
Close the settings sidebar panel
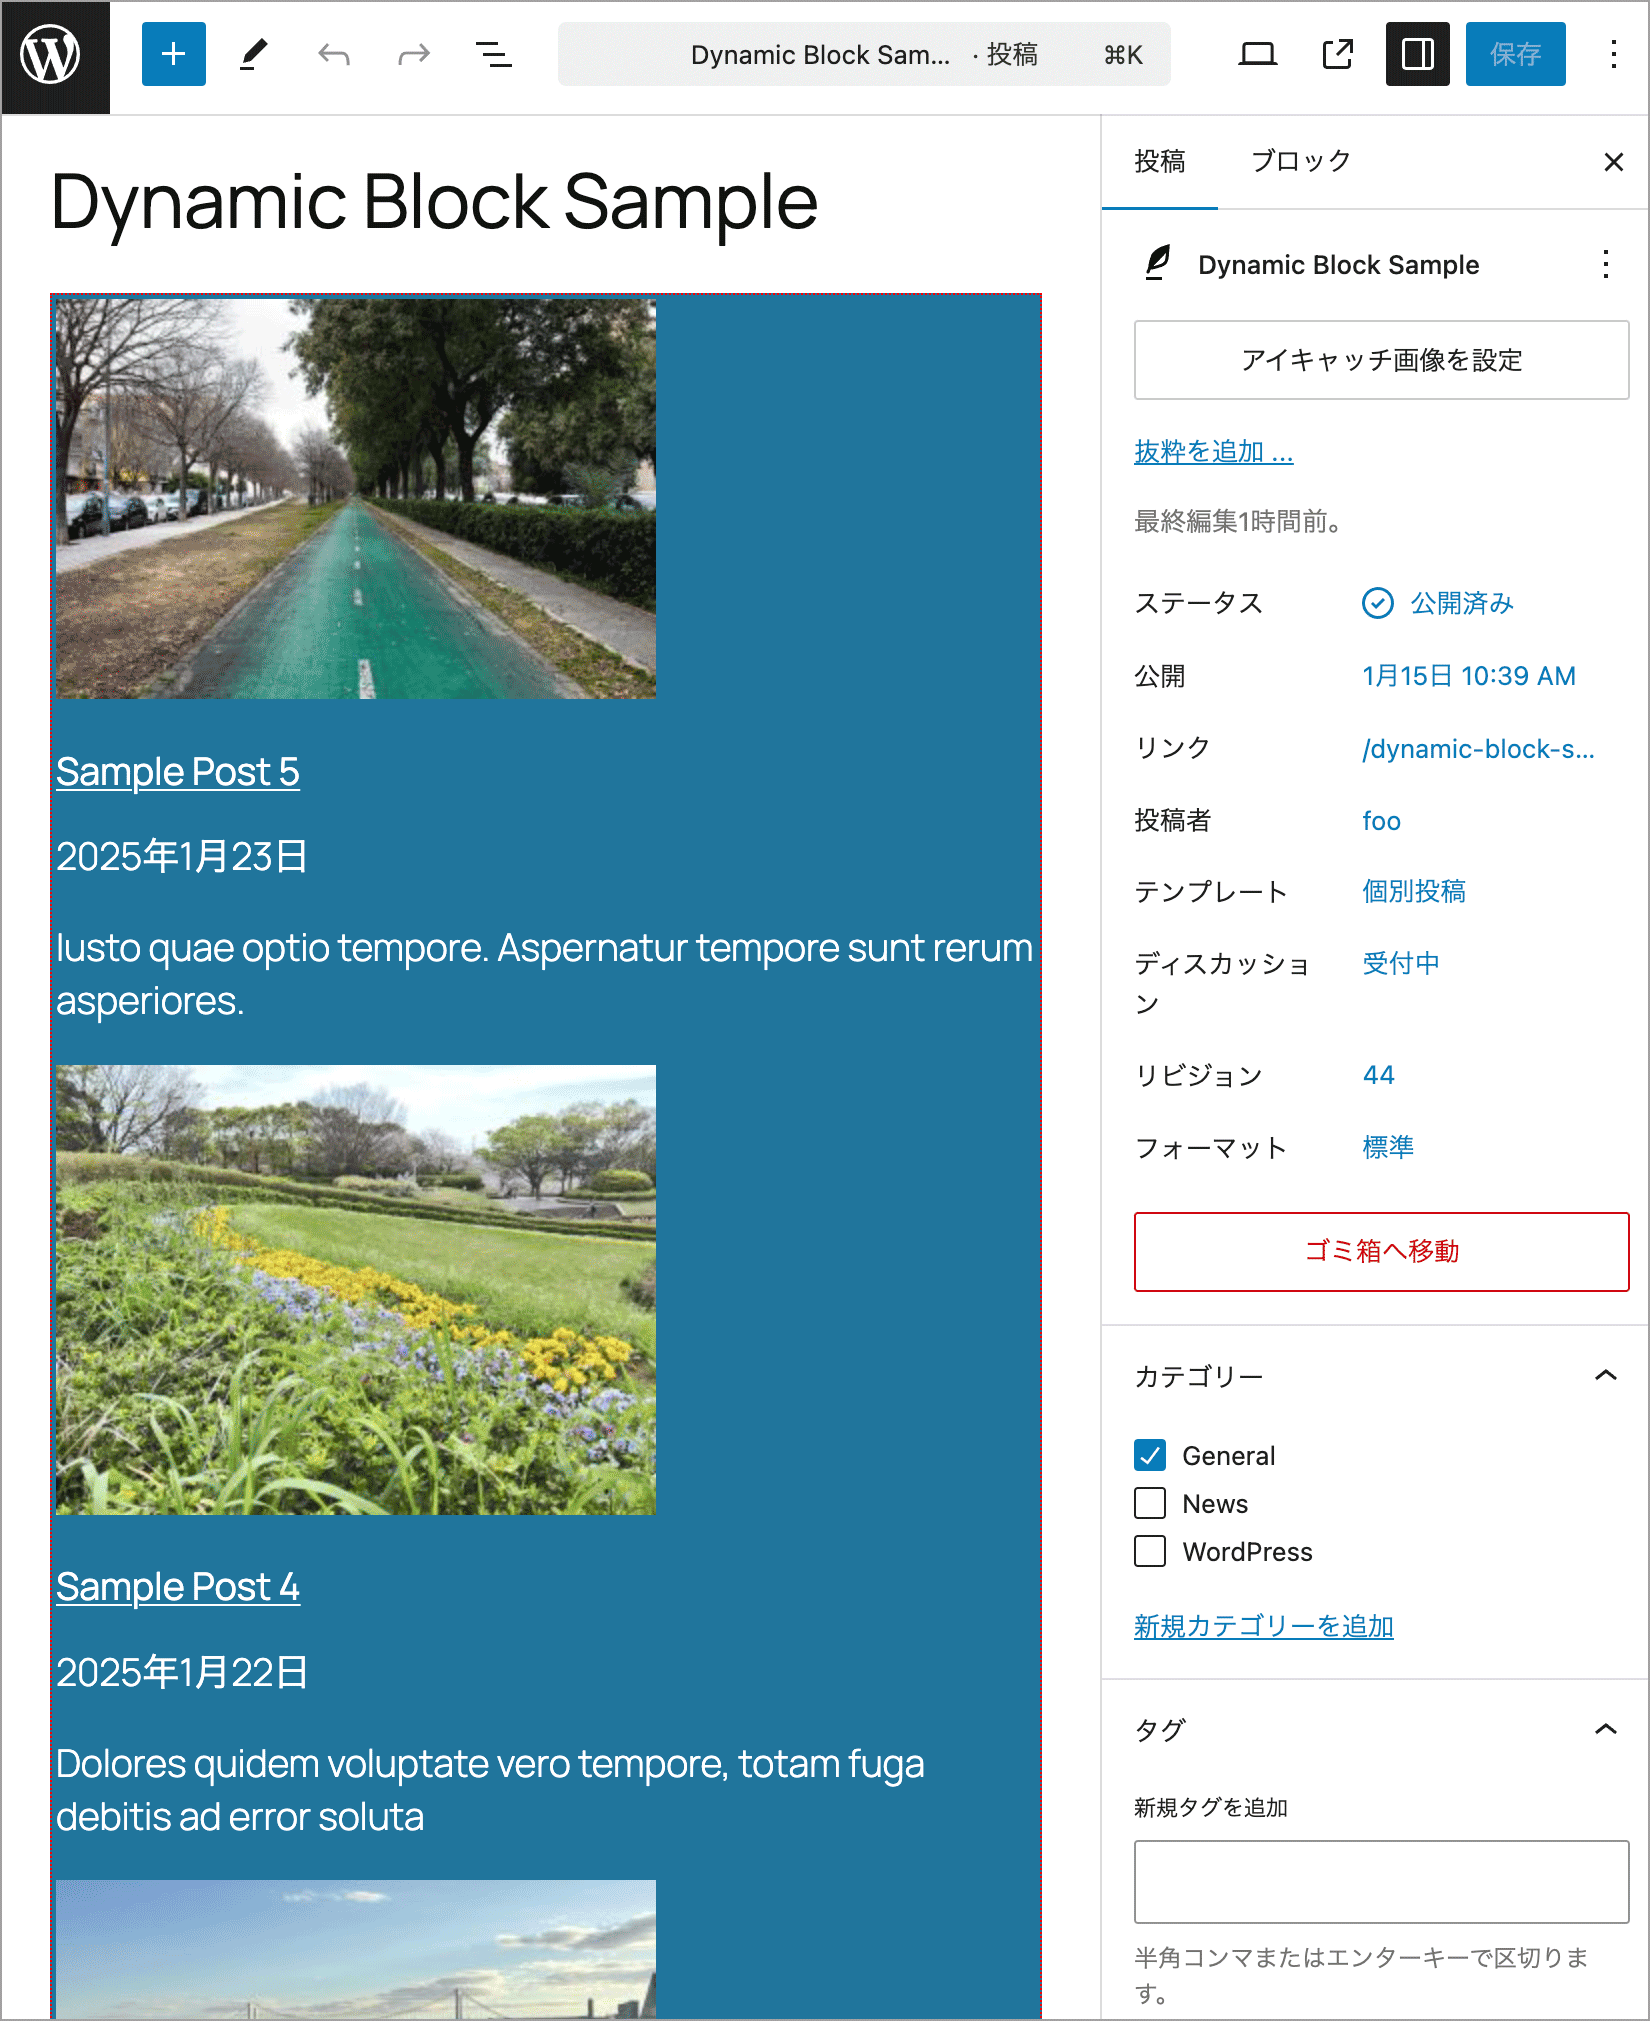(1613, 162)
